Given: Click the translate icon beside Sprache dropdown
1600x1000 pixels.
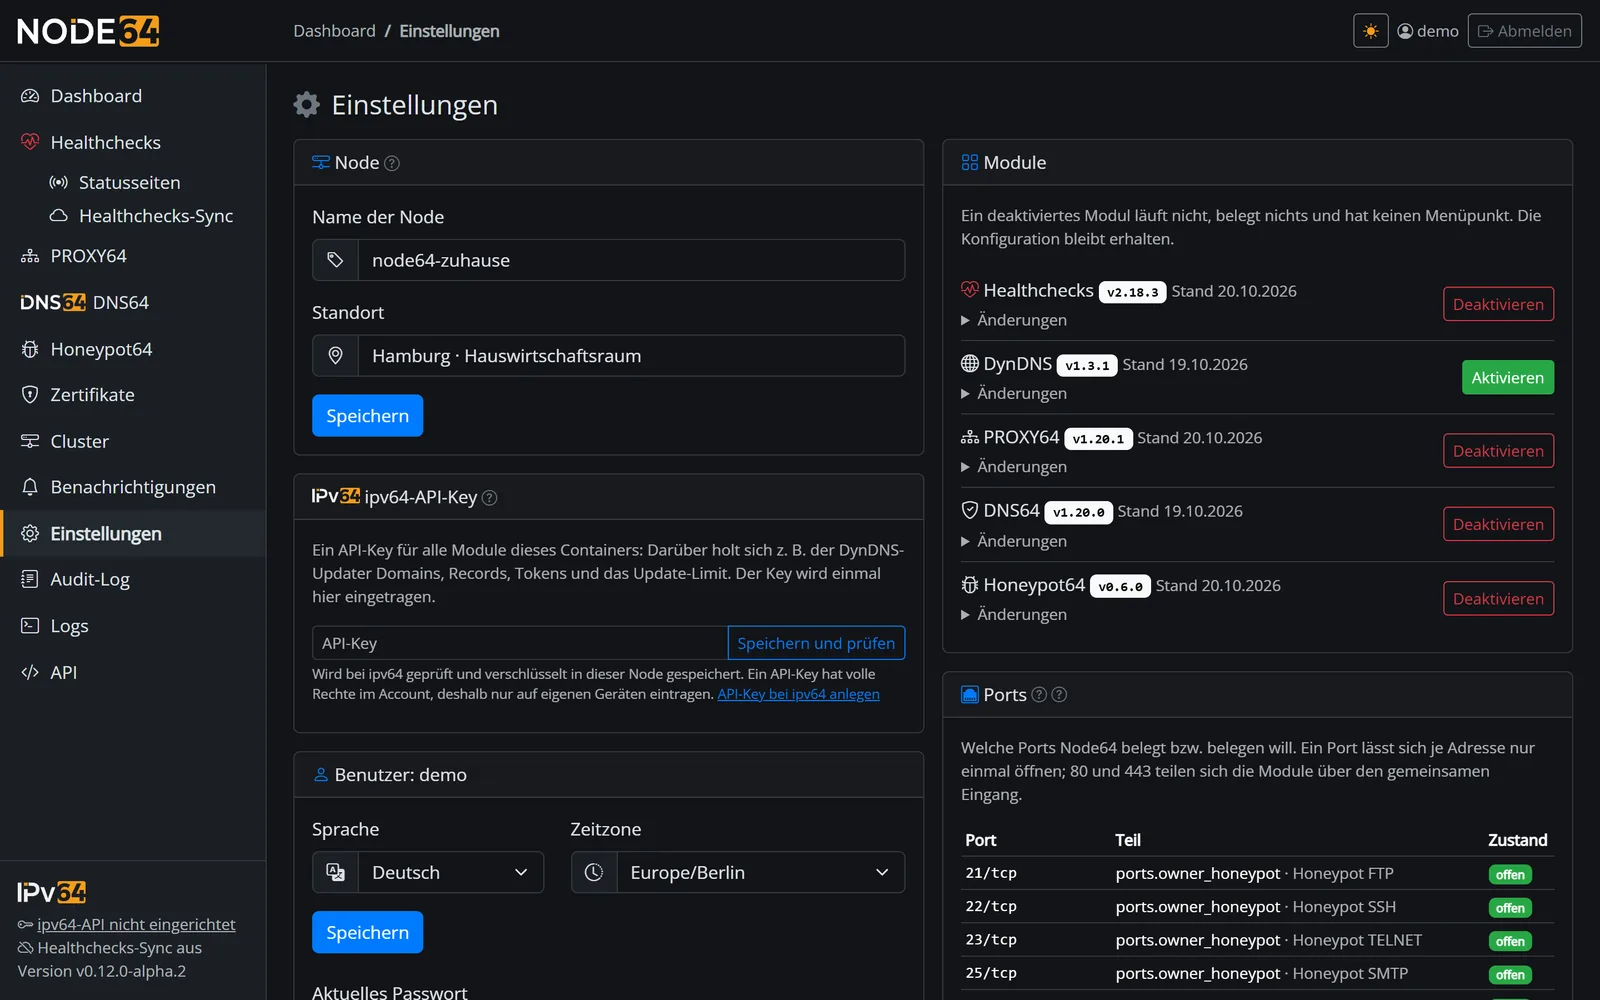Looking at the screenshot, I should 335,872.
